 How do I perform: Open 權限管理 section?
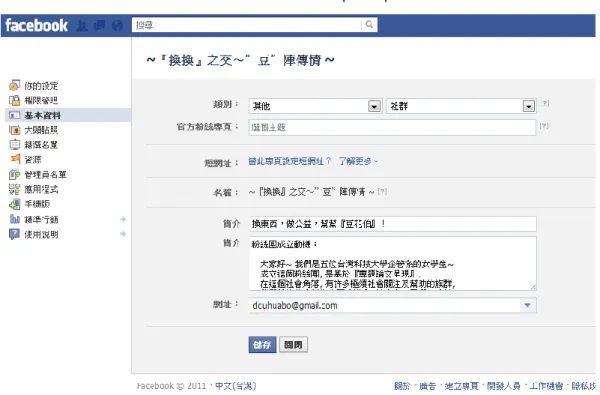pos(41,101)
